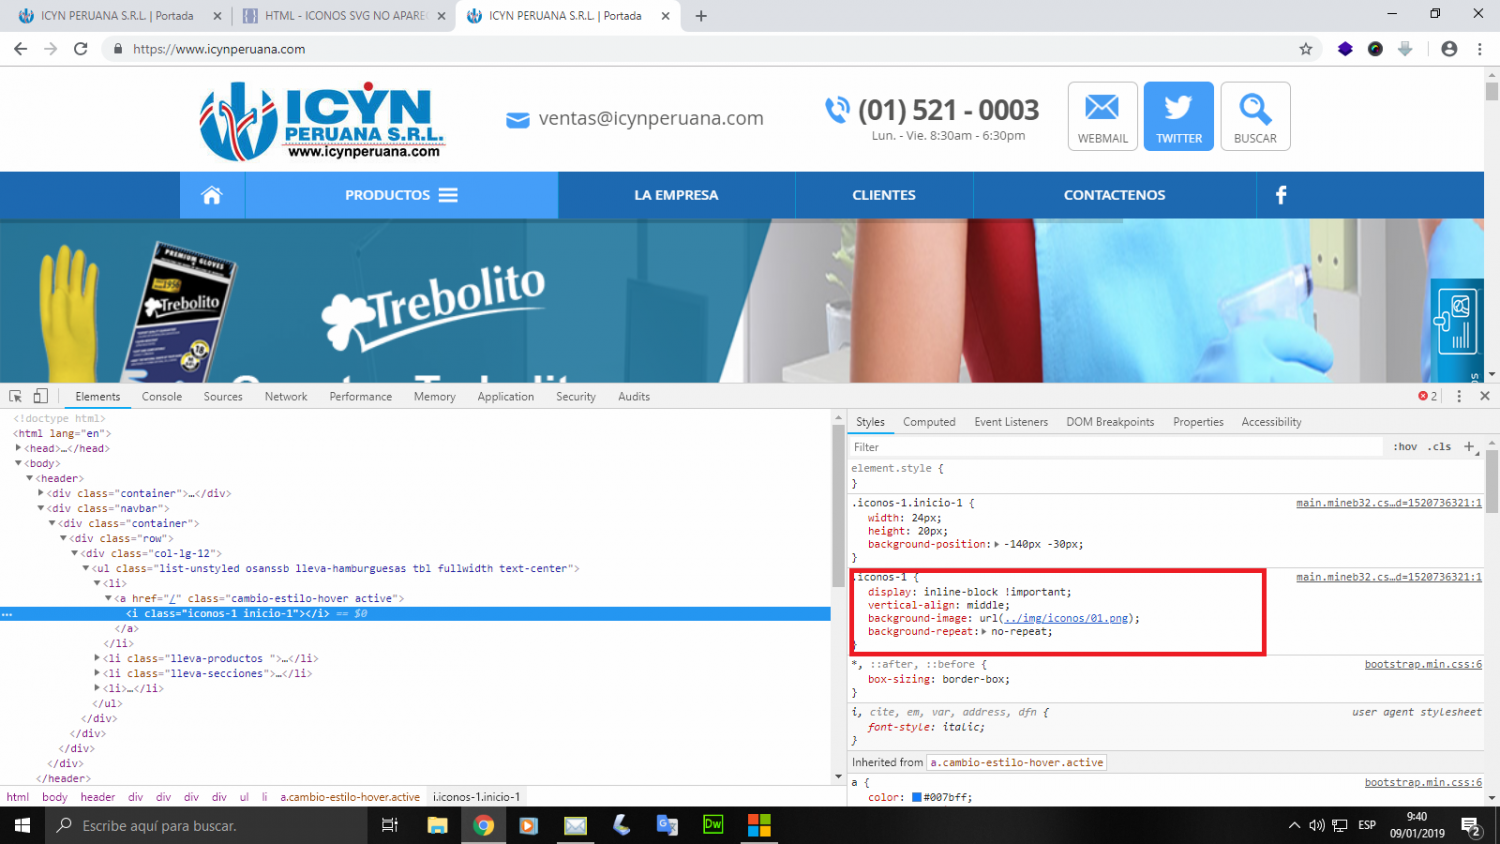Bookmark page with the star icon
This screenshot has width=1500, height=844.
pos(1305,48)
